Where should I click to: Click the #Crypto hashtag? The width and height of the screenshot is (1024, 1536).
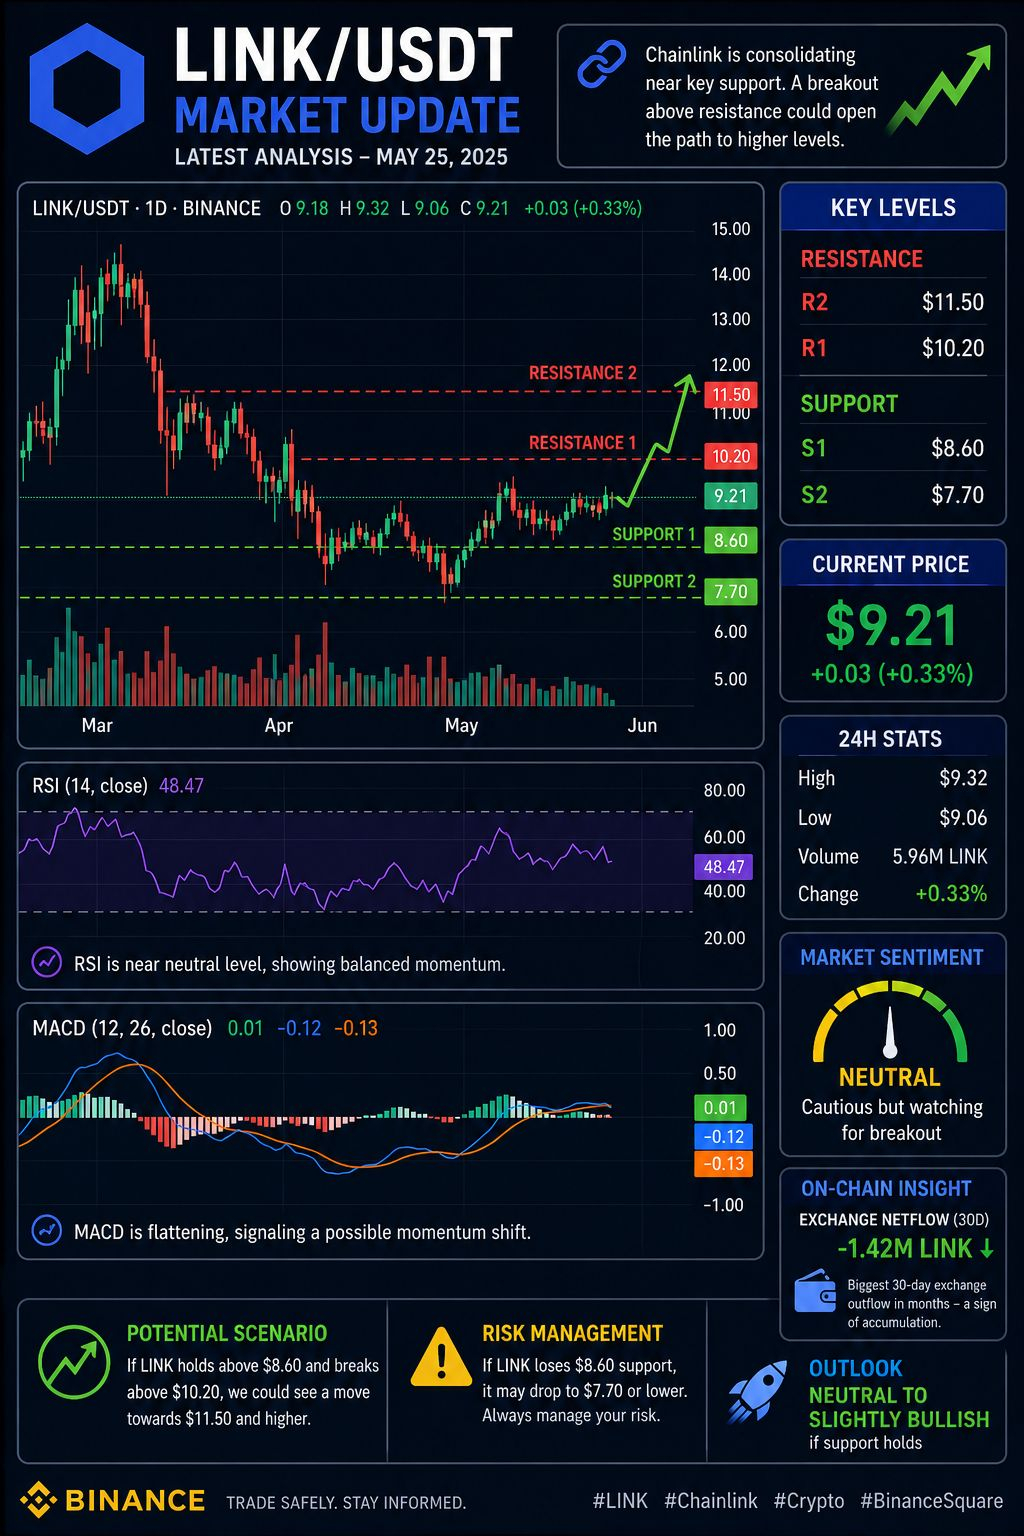point(809,1501)
